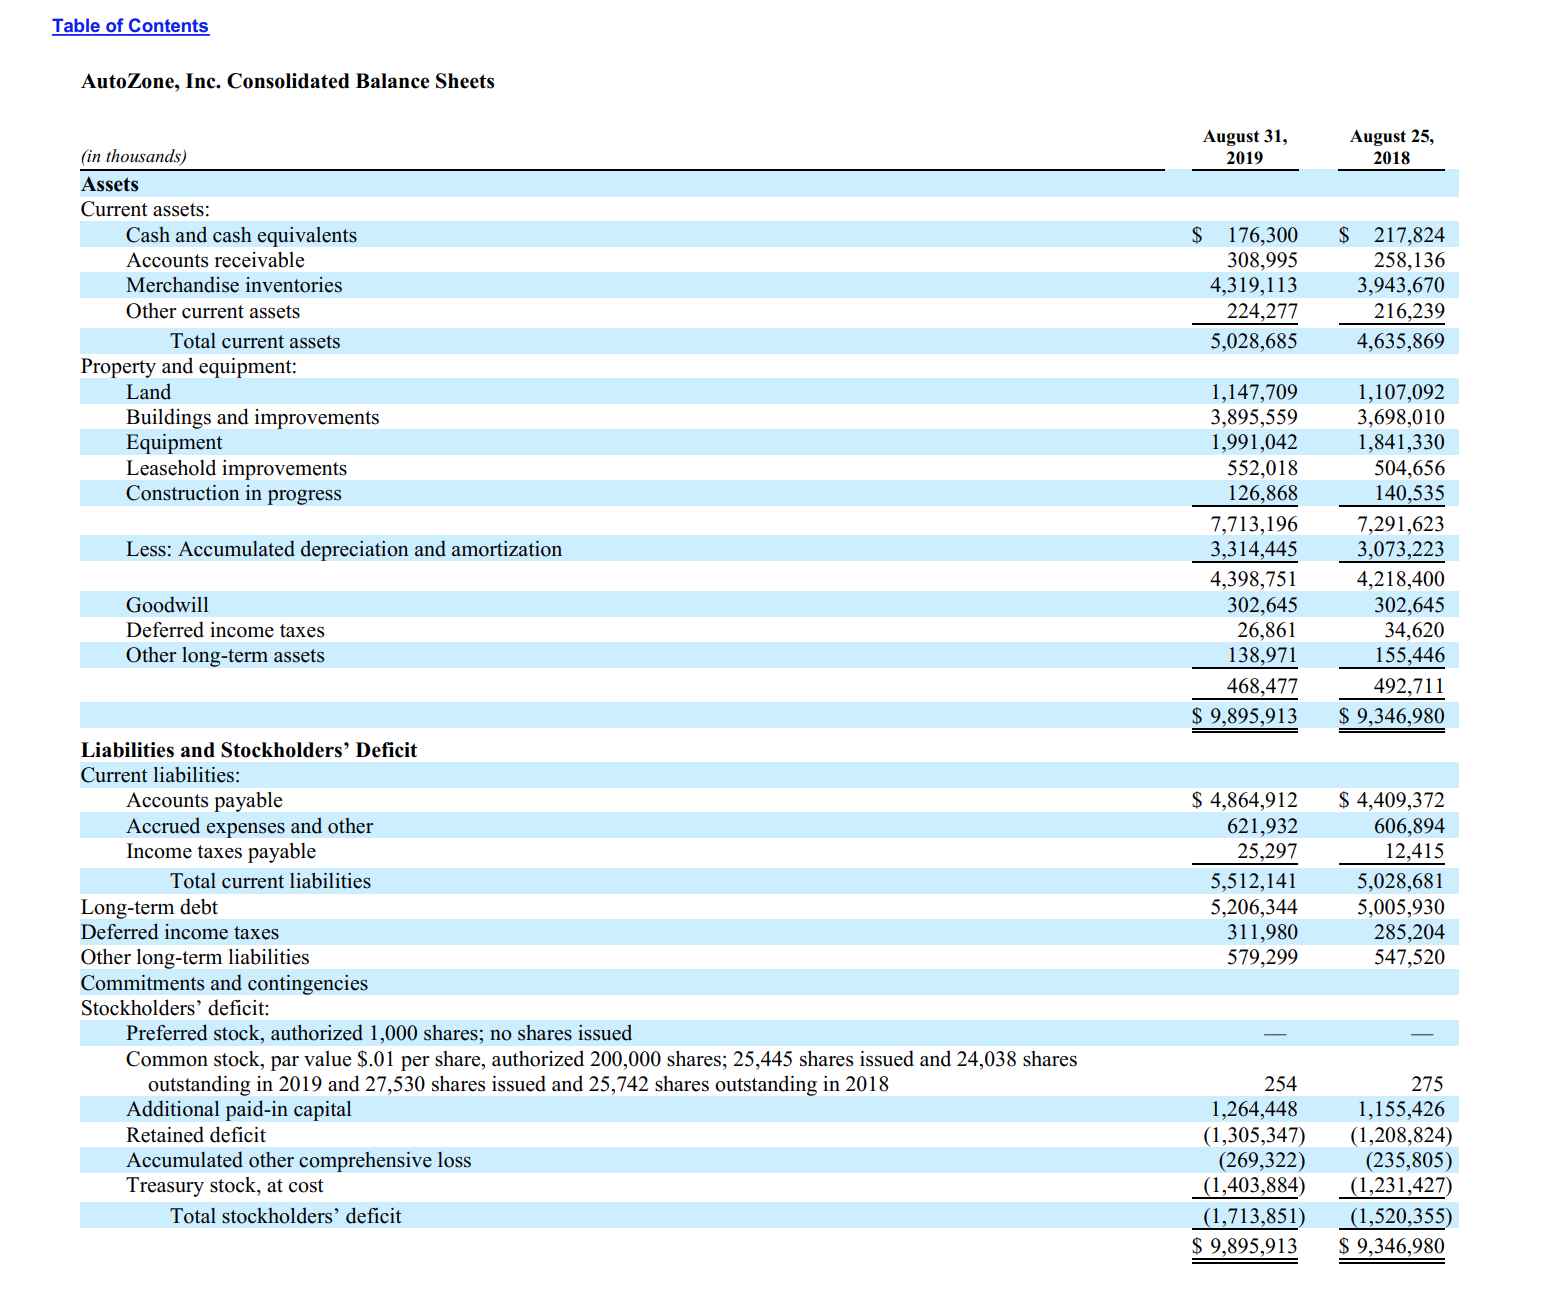Select the 1,991,042 equipment value
This screenshot has height=1292, width=1550.
tap(1254, 442)
